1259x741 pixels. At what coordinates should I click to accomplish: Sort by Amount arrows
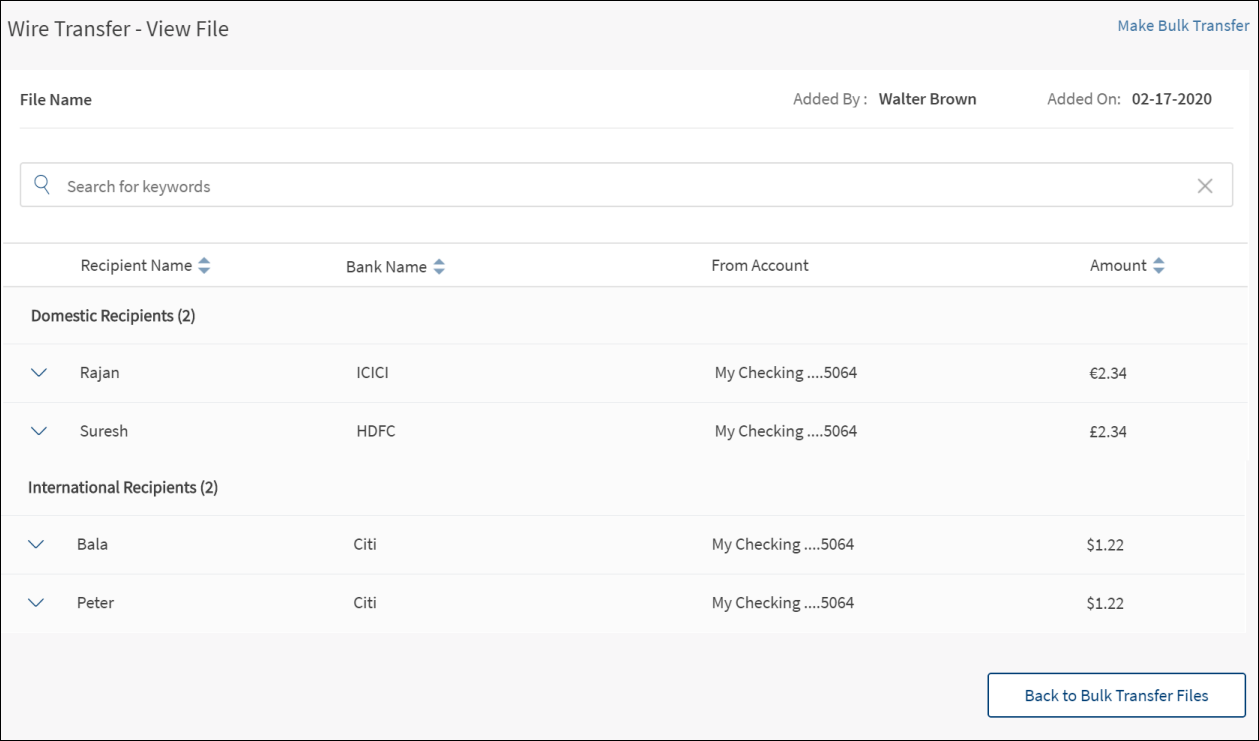(x=1159, y=266)
